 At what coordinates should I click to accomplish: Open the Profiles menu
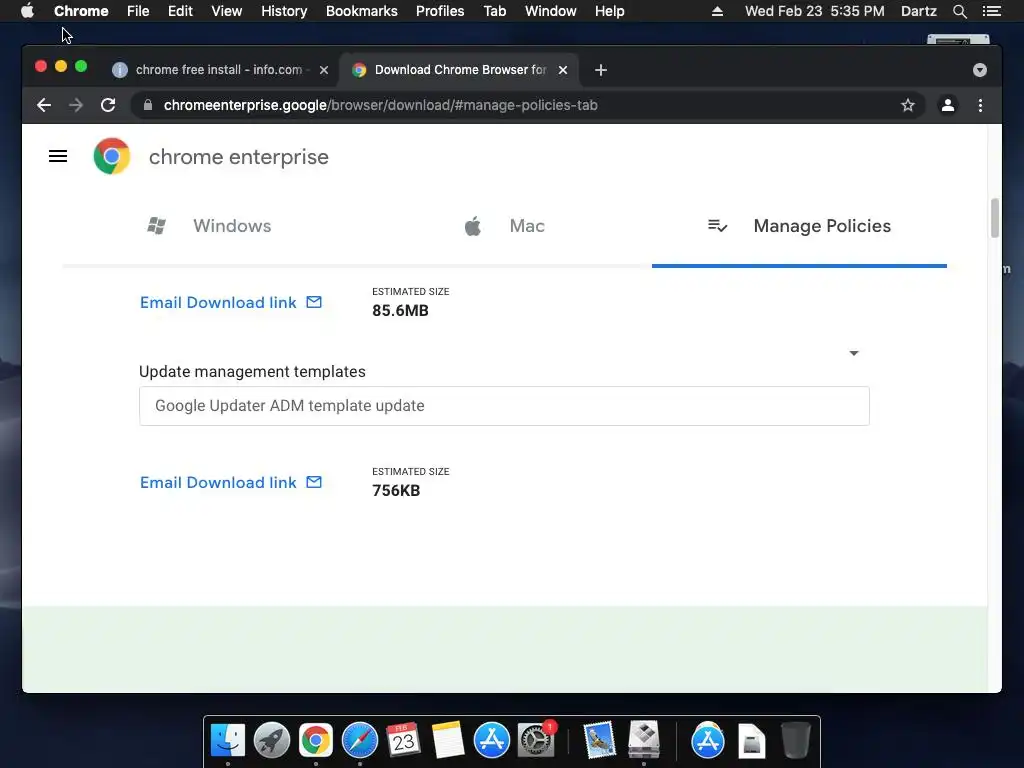click(440, 11)
